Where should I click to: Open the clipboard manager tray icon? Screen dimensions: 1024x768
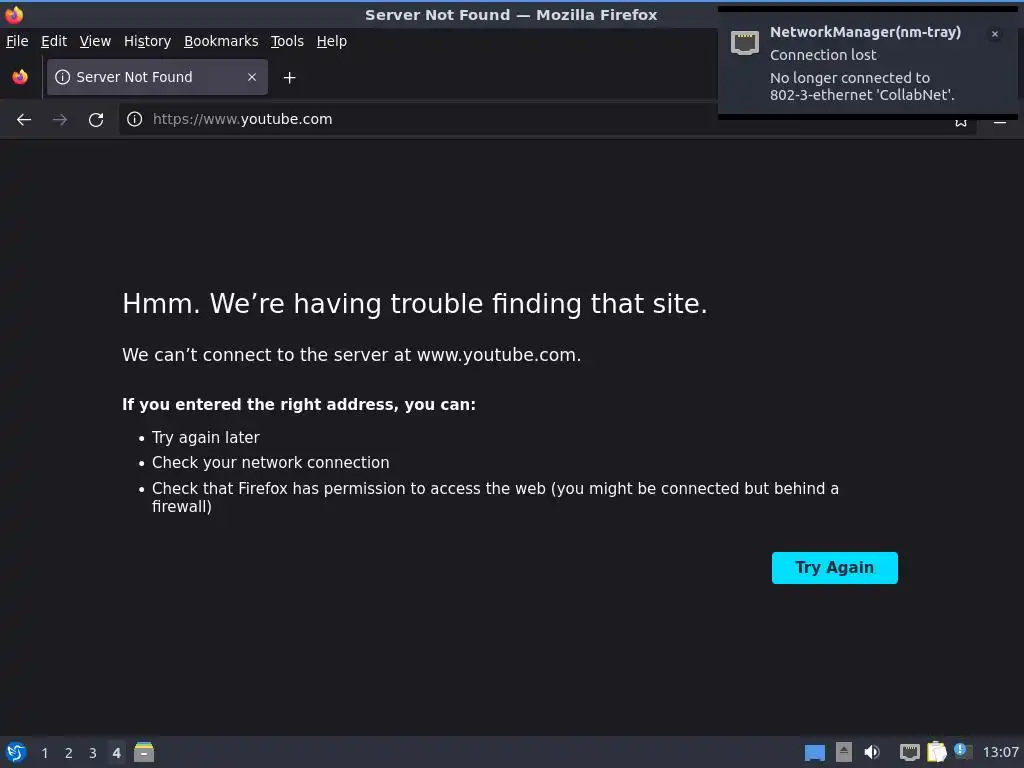coord(936,752)
